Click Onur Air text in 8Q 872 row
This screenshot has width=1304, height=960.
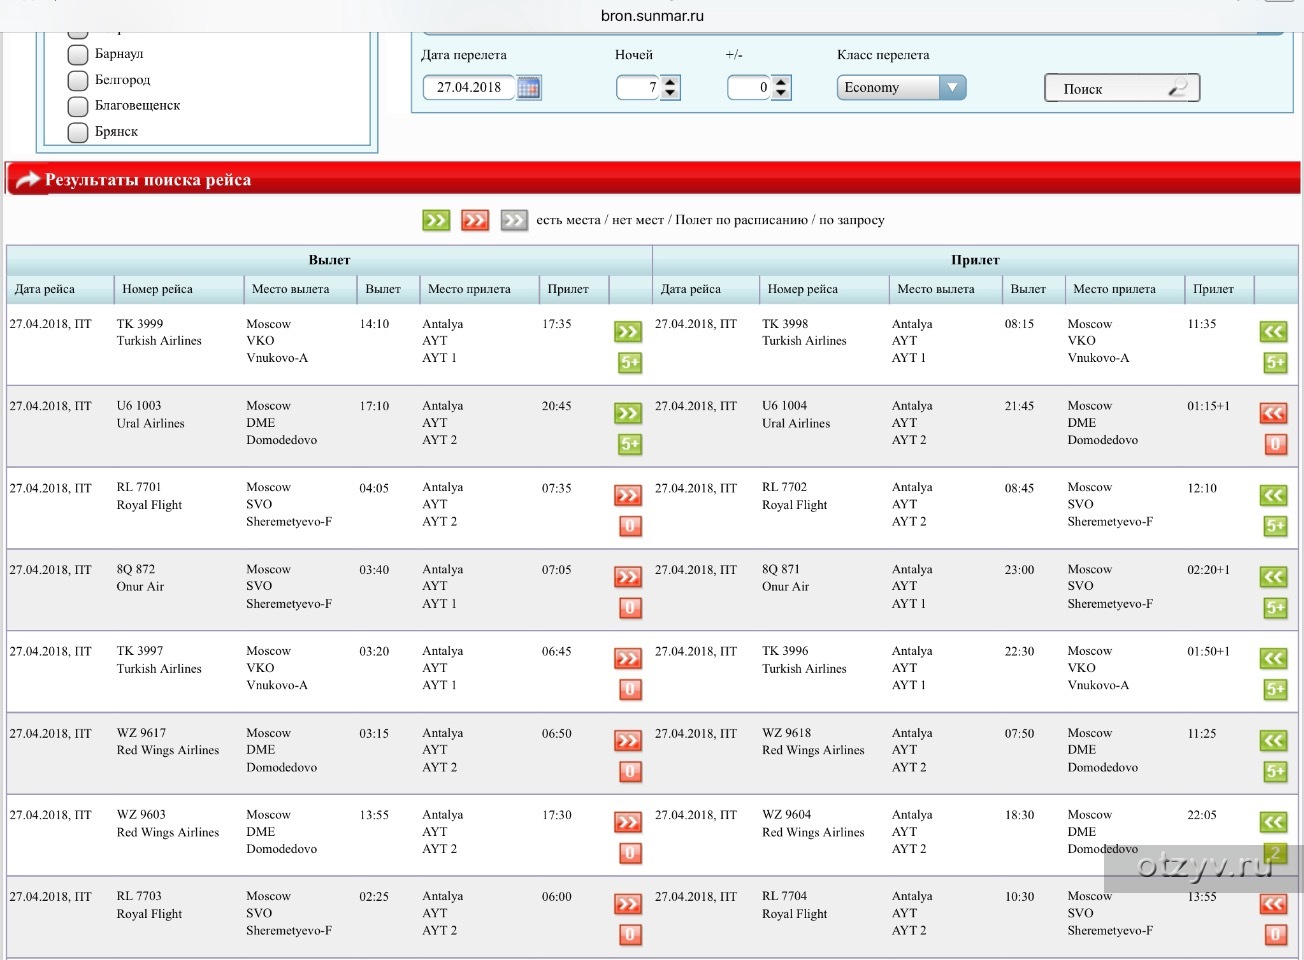(x=140, y=587)
